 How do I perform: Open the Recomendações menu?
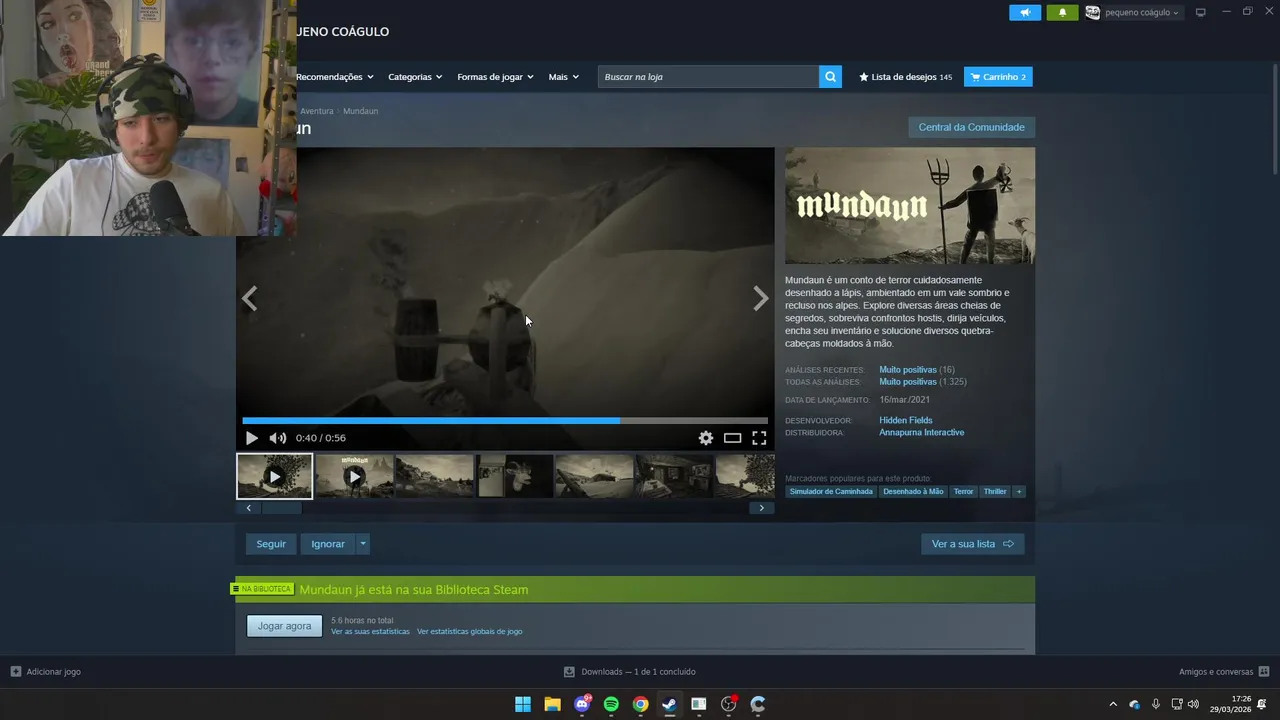tap(334, 77)
